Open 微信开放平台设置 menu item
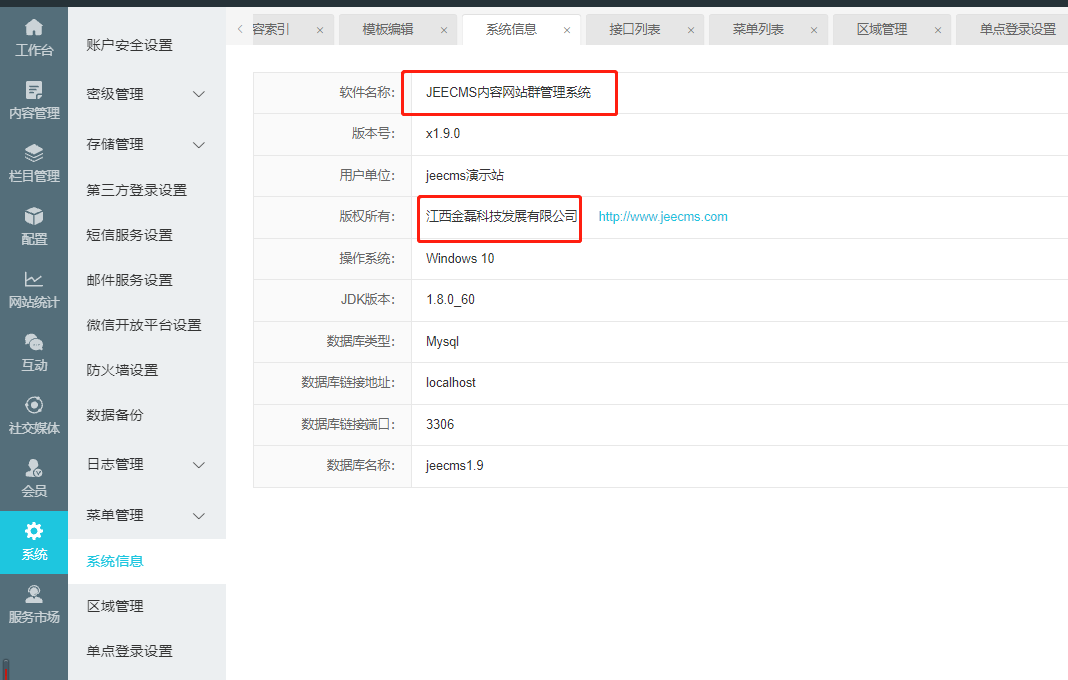 (144, 325)
